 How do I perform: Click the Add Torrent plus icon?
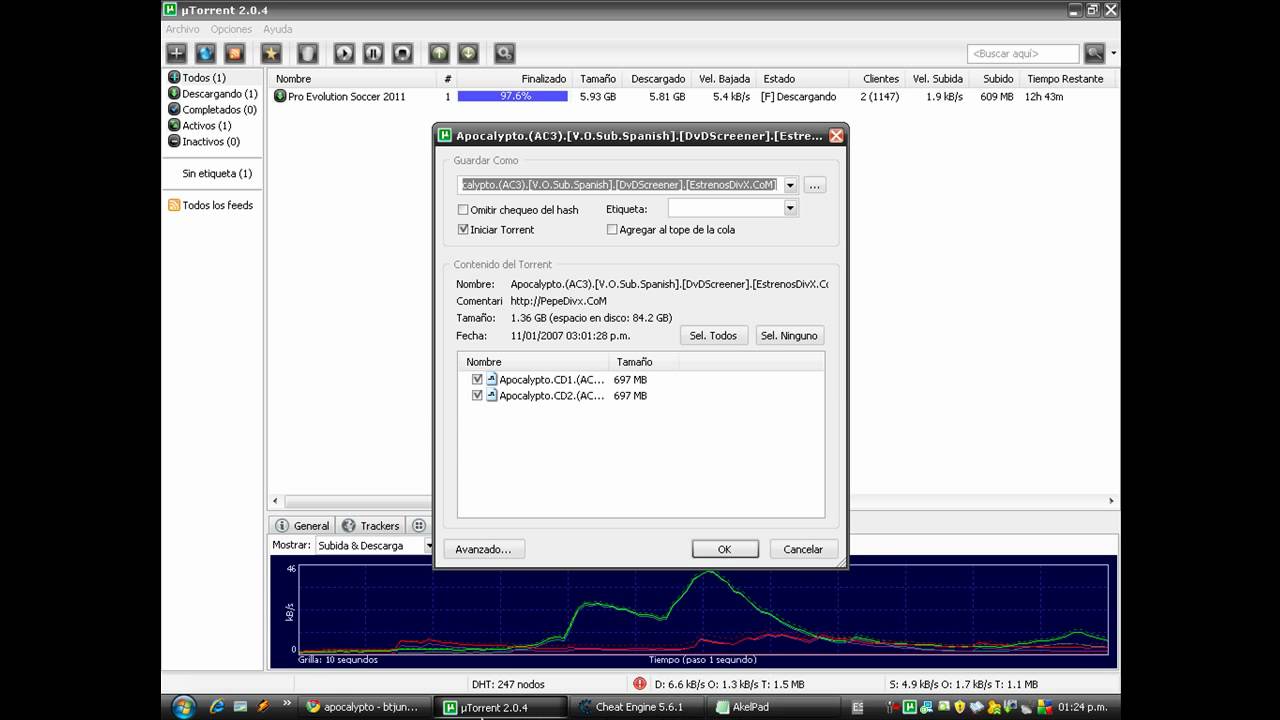[176, 53]
